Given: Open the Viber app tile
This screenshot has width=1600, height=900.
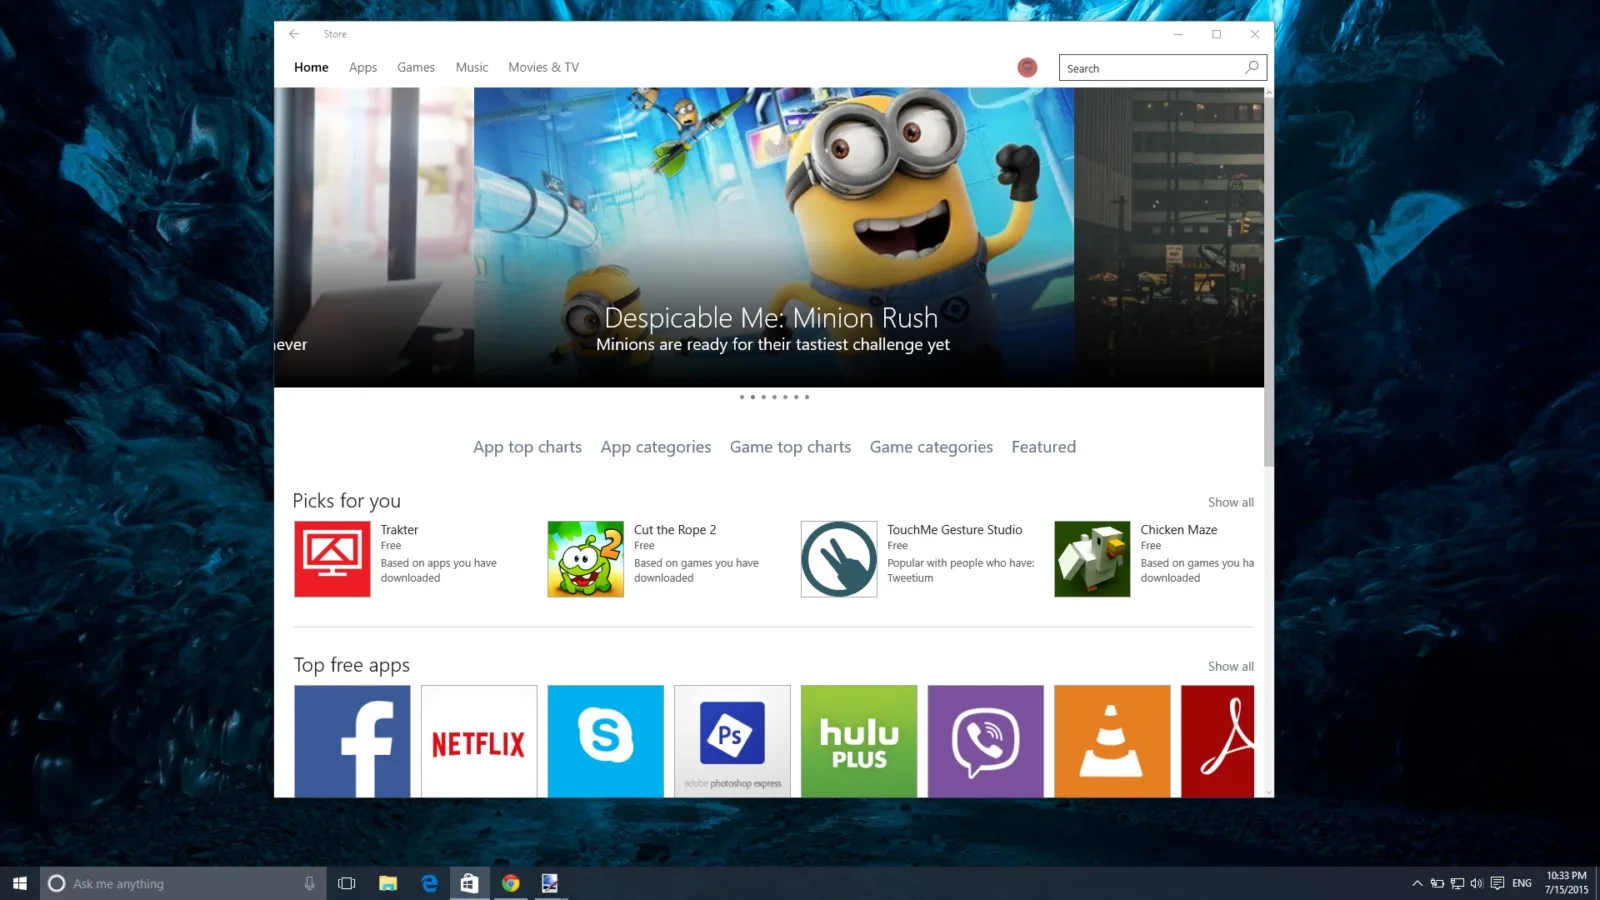Looking at the screenshot, I should point(986,741).
